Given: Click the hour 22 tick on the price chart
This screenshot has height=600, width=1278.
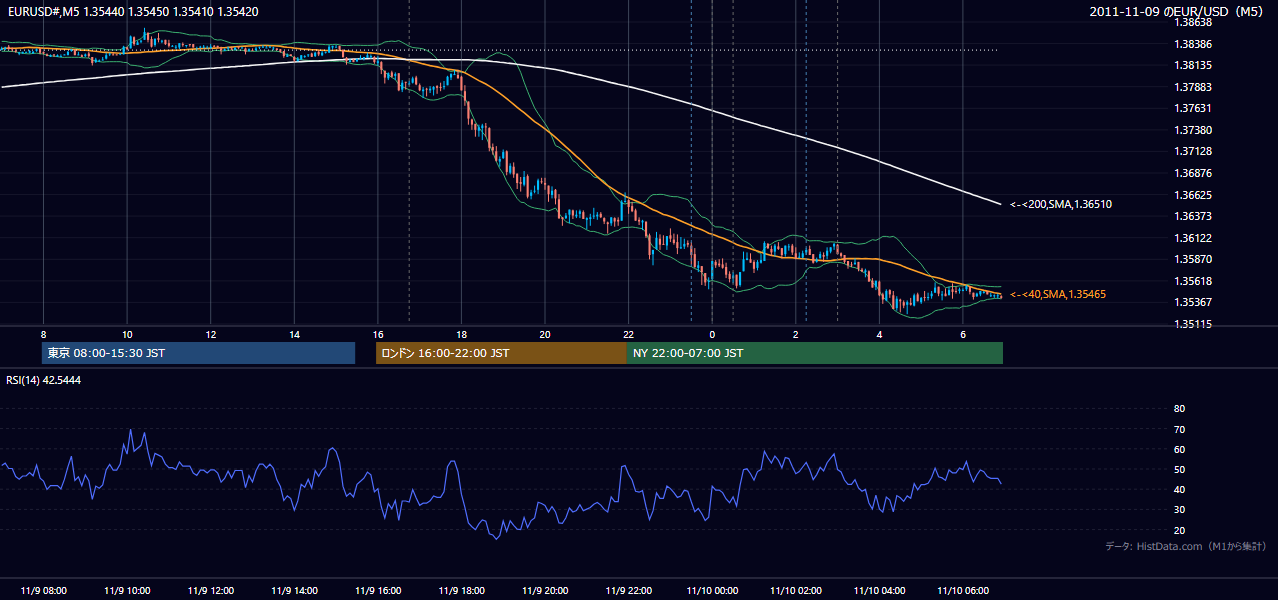Looking at the screenshot, I should [x=628, y=333].
